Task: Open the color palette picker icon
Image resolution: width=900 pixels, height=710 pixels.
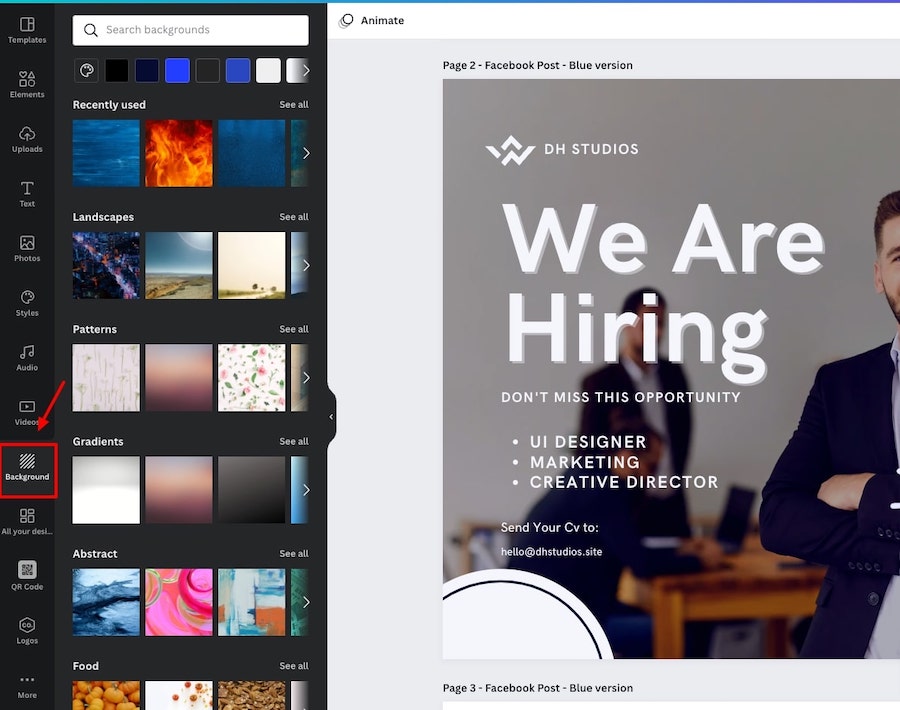Action: [x=87, y=71]
